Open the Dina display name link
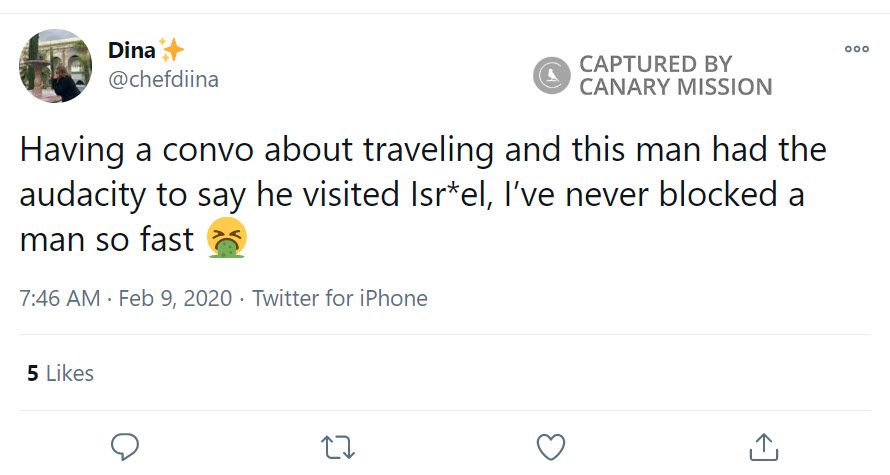This screenshot has width=890, height=475. tap(132, 50)
